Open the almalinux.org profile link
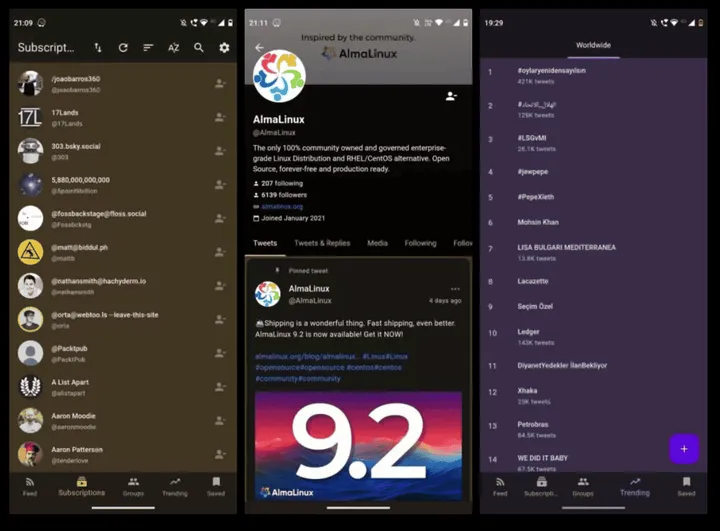Image resolution: width=720 pixels, height=531 pixels. 282,206
